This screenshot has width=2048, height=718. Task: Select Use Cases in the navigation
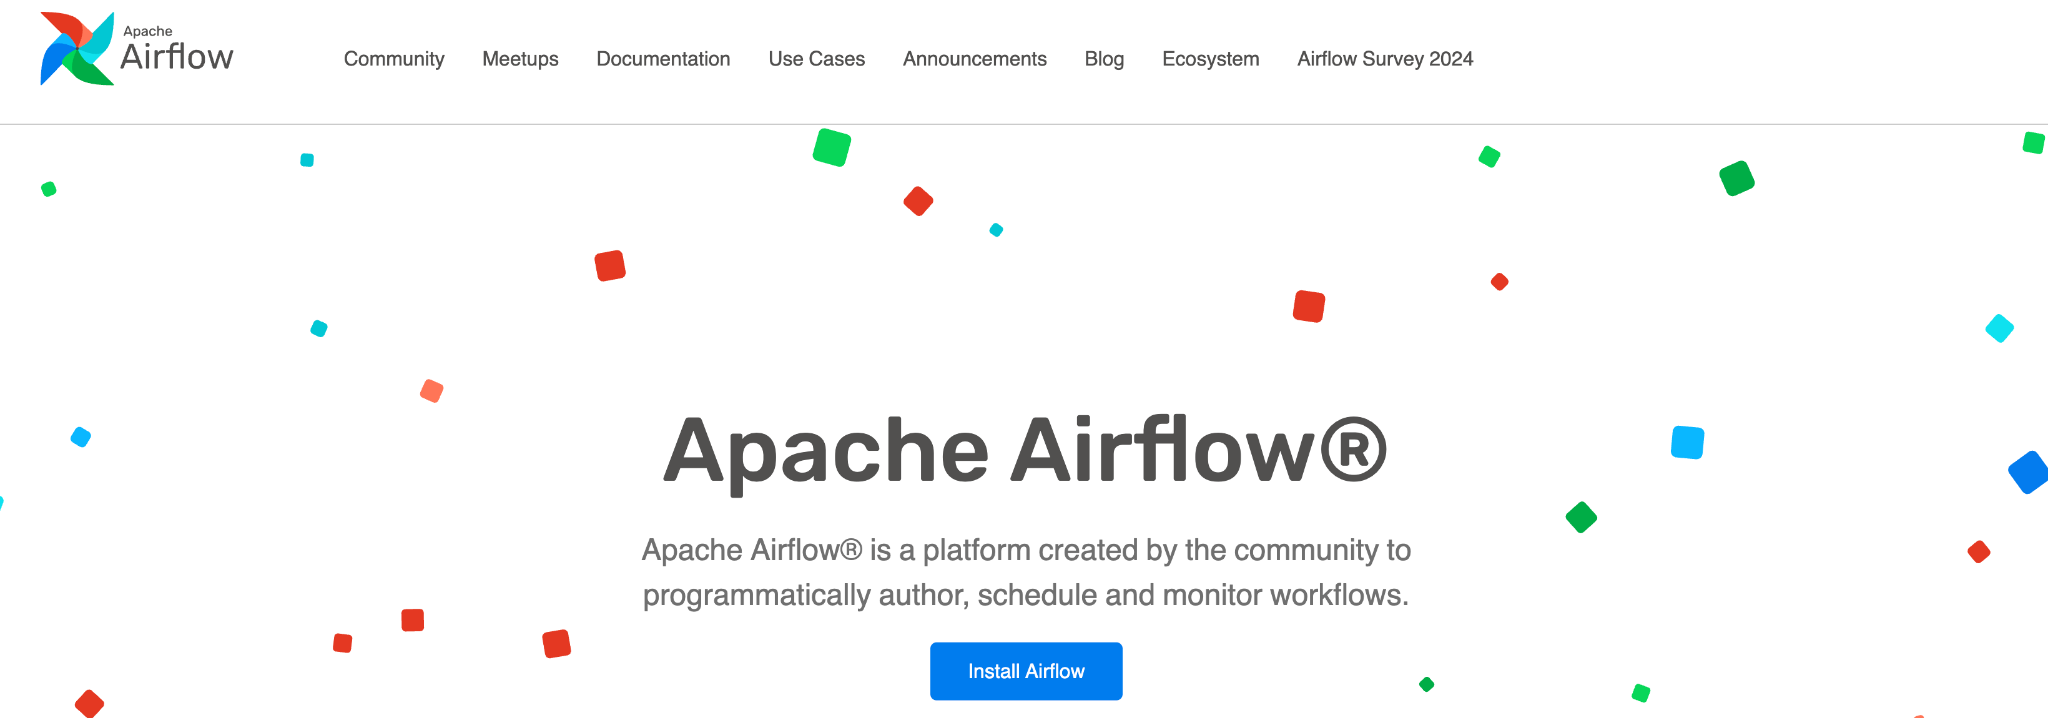pos(816,59)
